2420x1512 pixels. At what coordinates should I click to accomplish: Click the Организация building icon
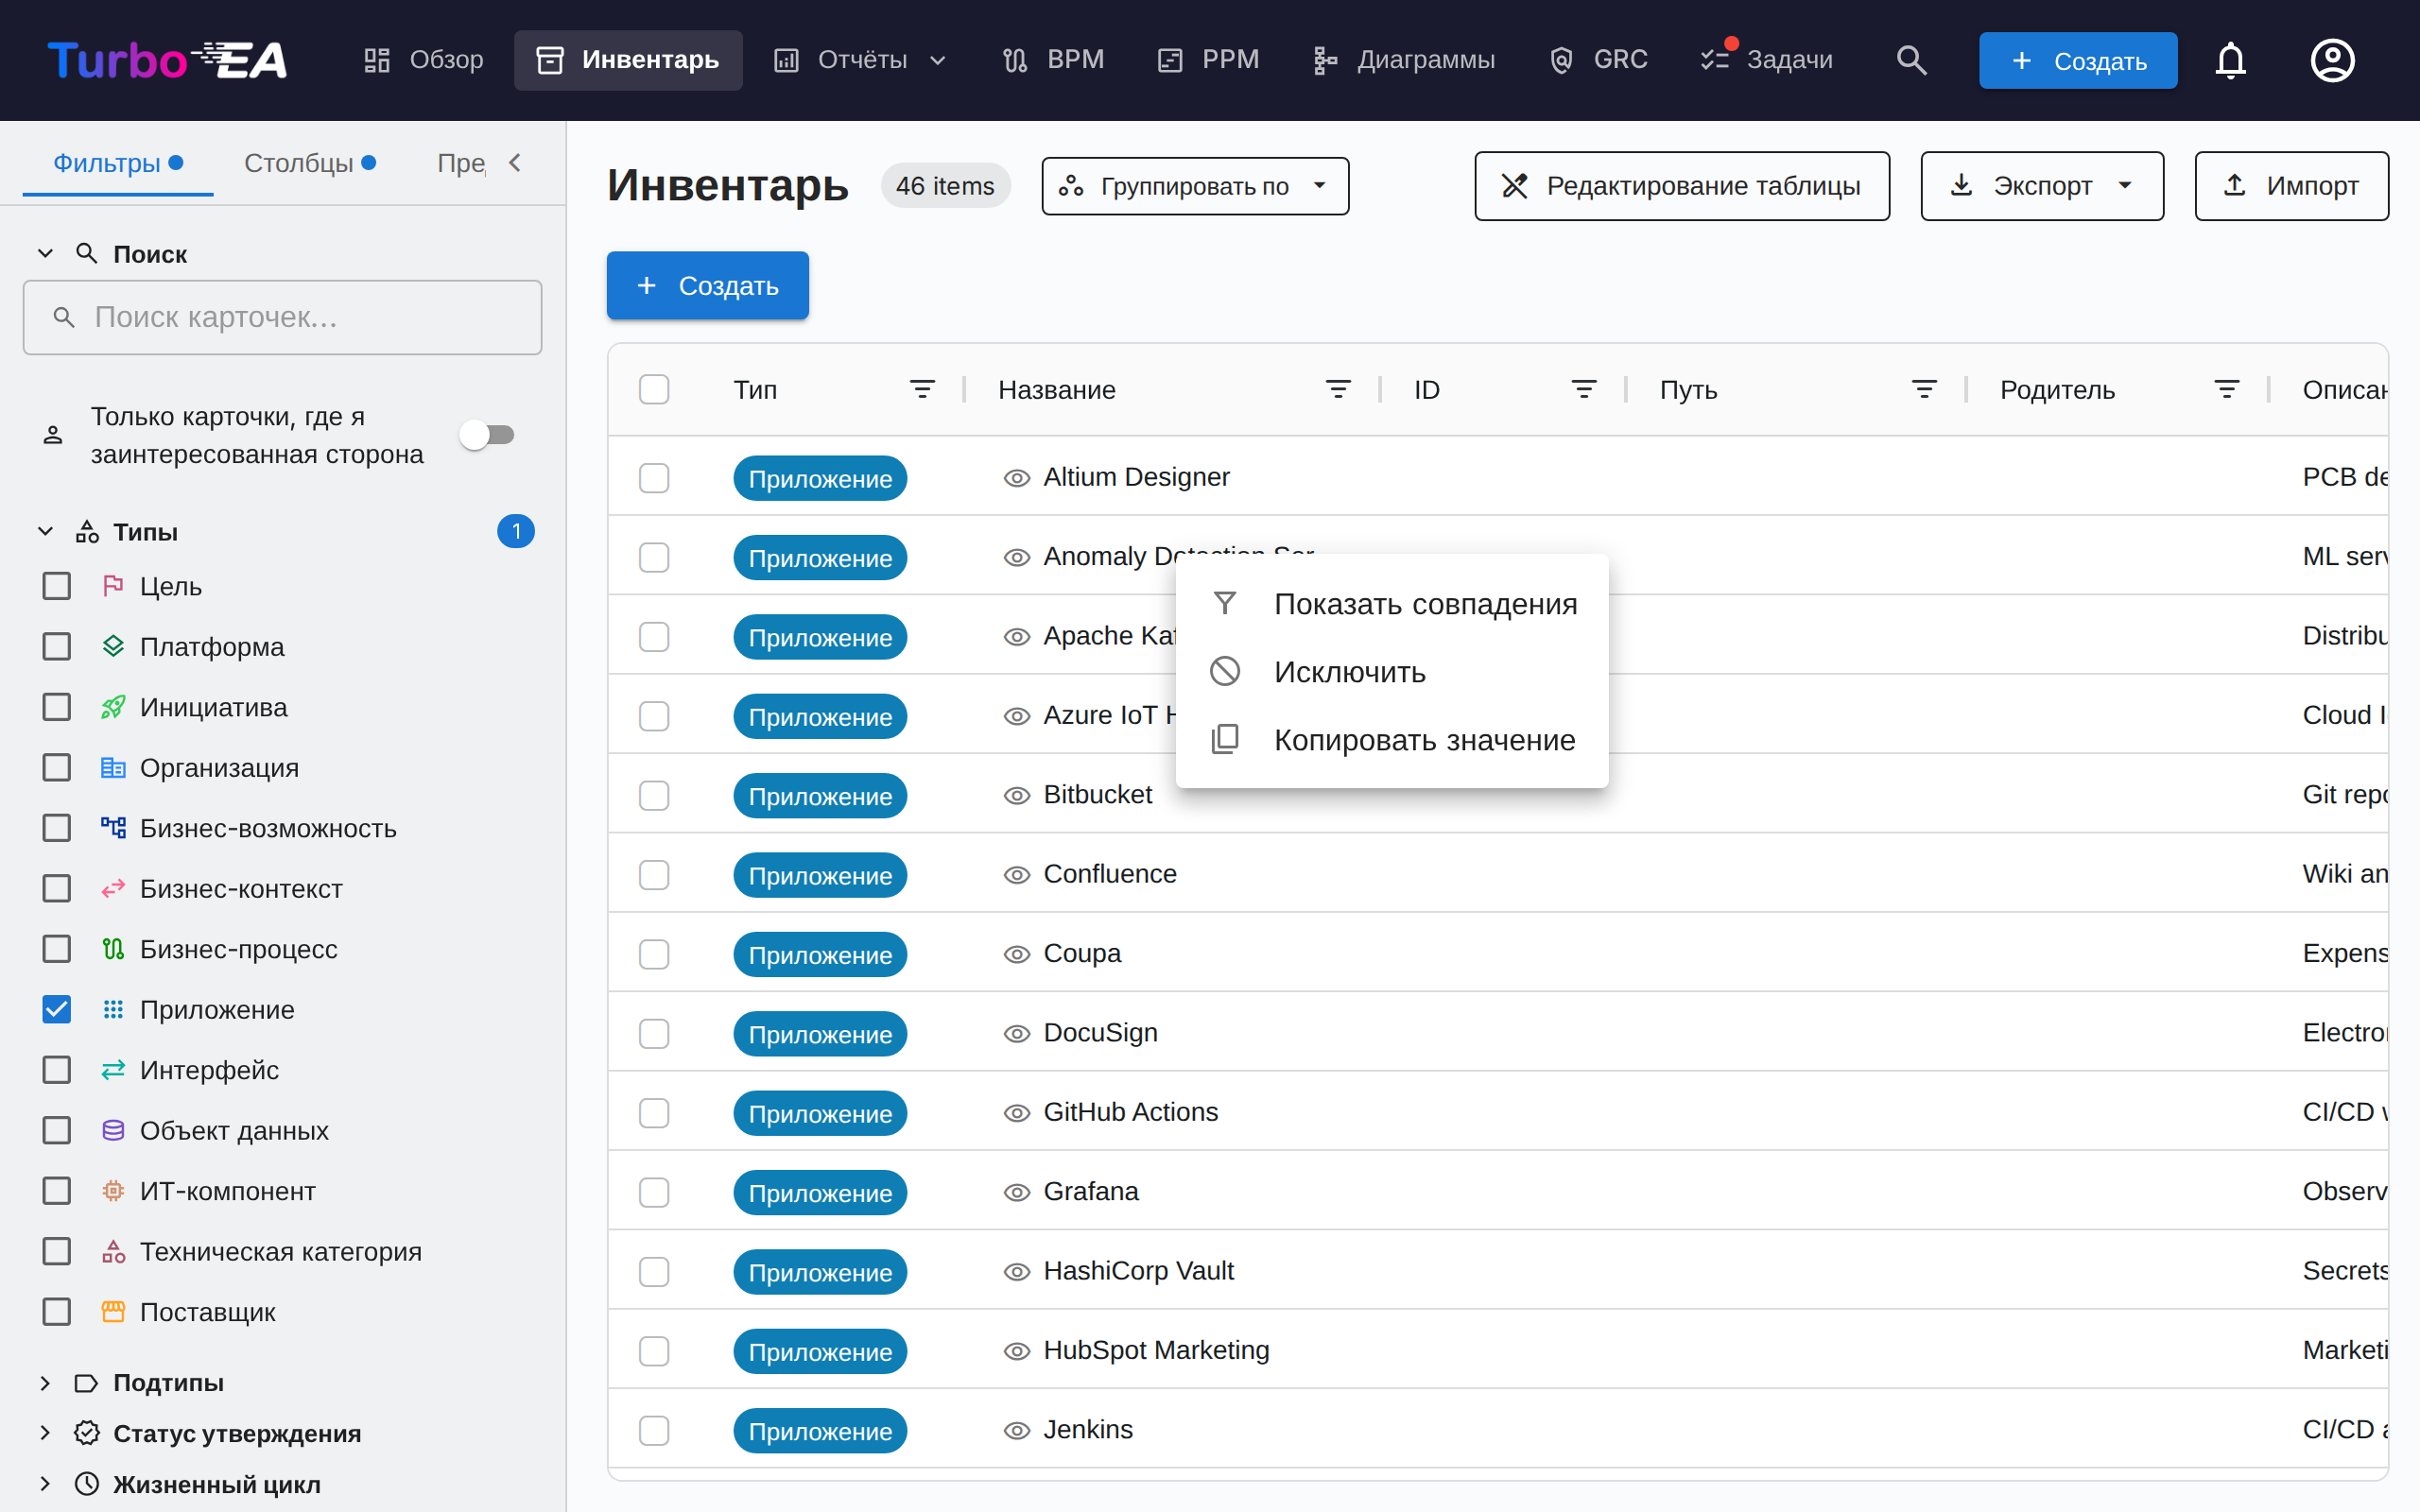(x=113, y=768)
